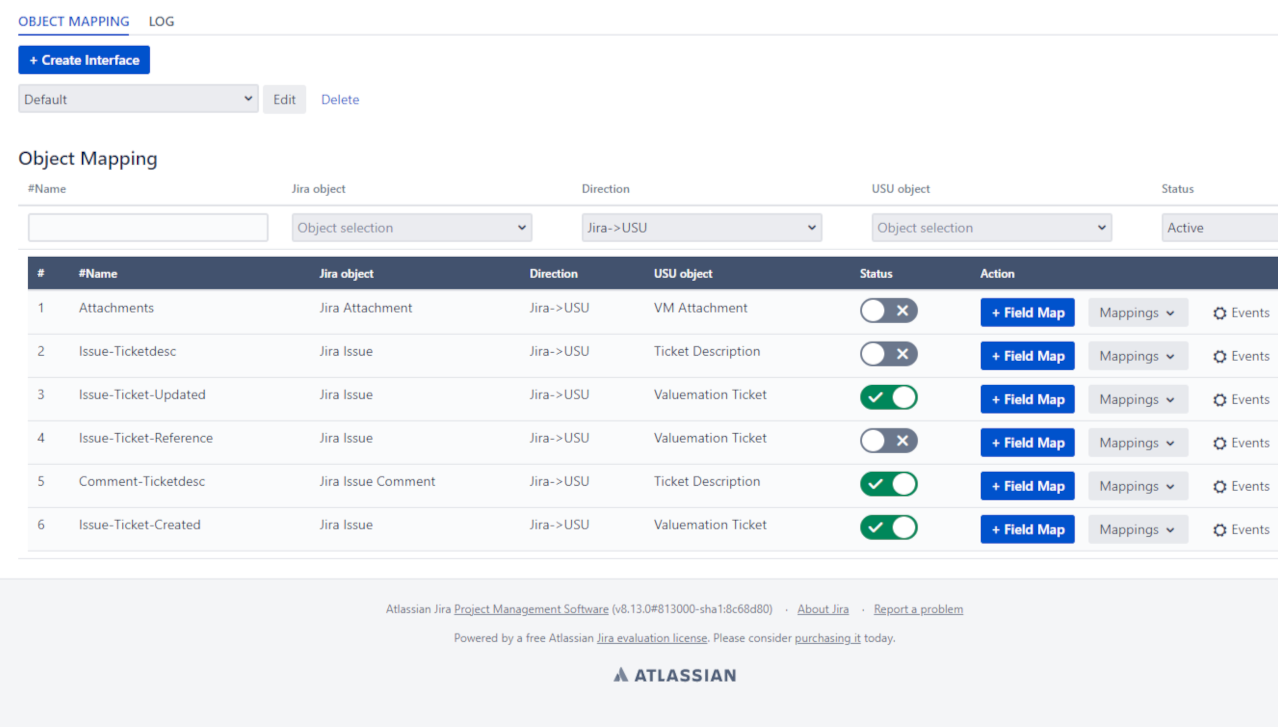Add Field Map for Issue-Ticket-Updated row
The width and height of the screenshot is (1278, 727).
pyautogui.click(x=1028, y=399)
